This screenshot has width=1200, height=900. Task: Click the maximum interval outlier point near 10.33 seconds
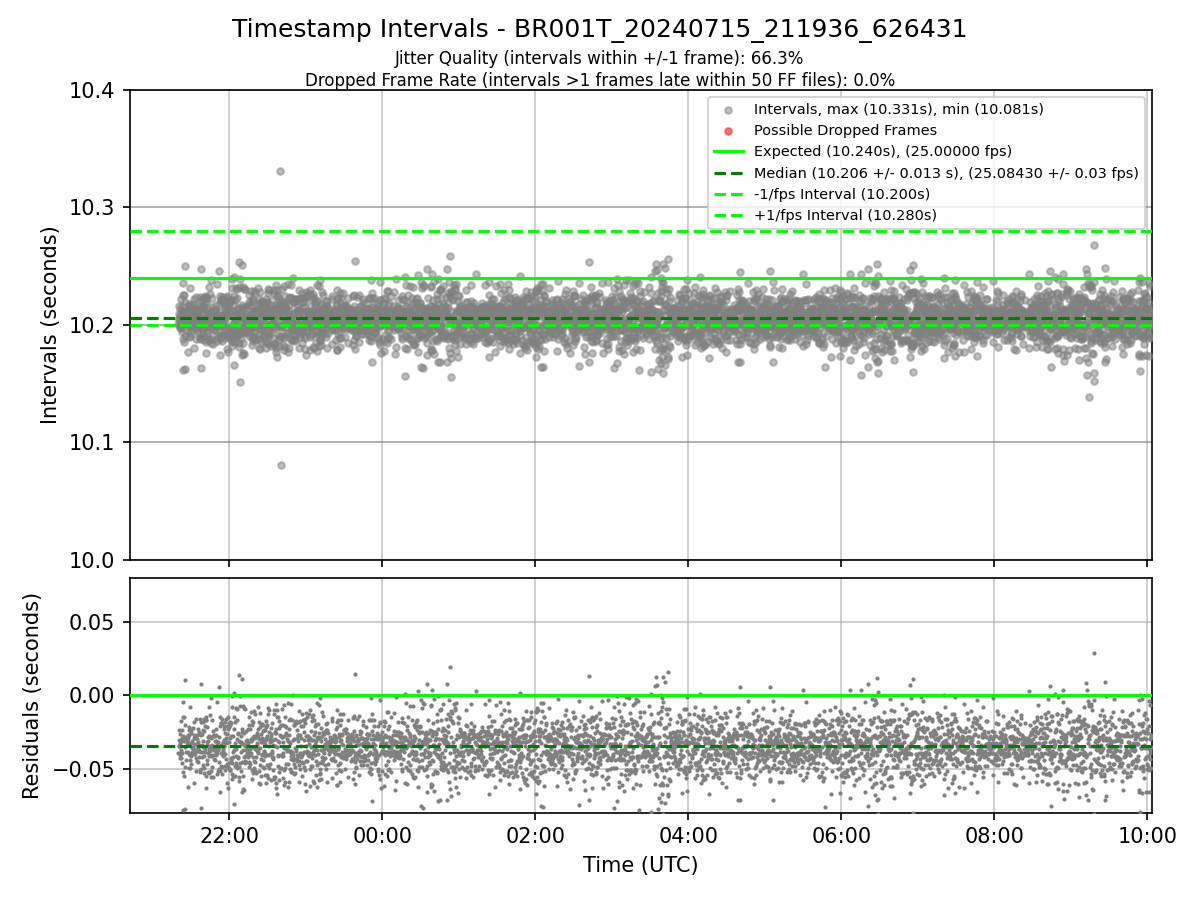pos(280,171)
